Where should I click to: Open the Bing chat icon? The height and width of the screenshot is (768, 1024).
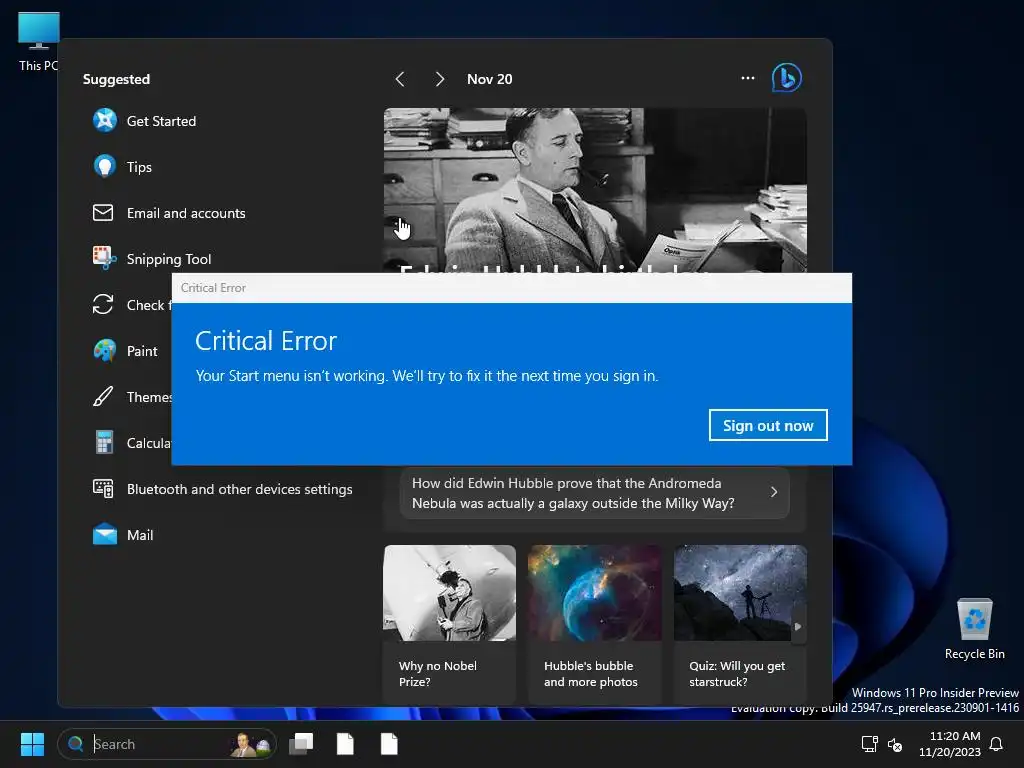(x=786, y=78)
